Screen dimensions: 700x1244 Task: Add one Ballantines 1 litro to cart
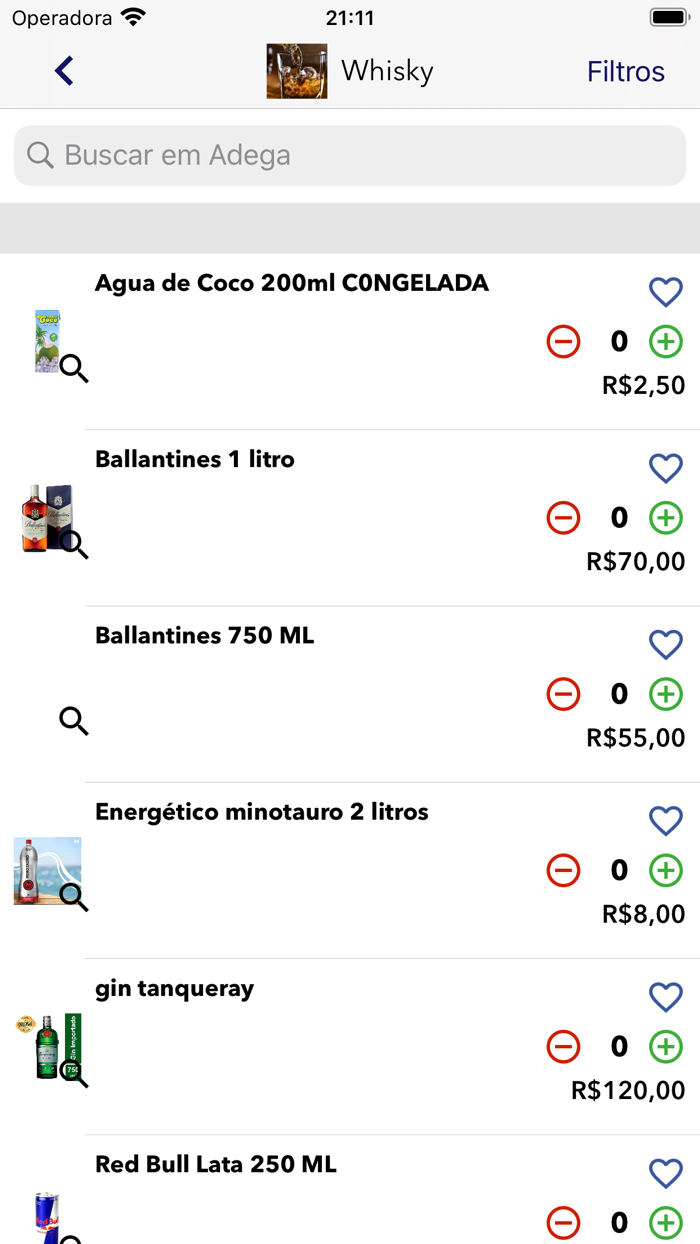pyautogui.click(x=665, y=518)
